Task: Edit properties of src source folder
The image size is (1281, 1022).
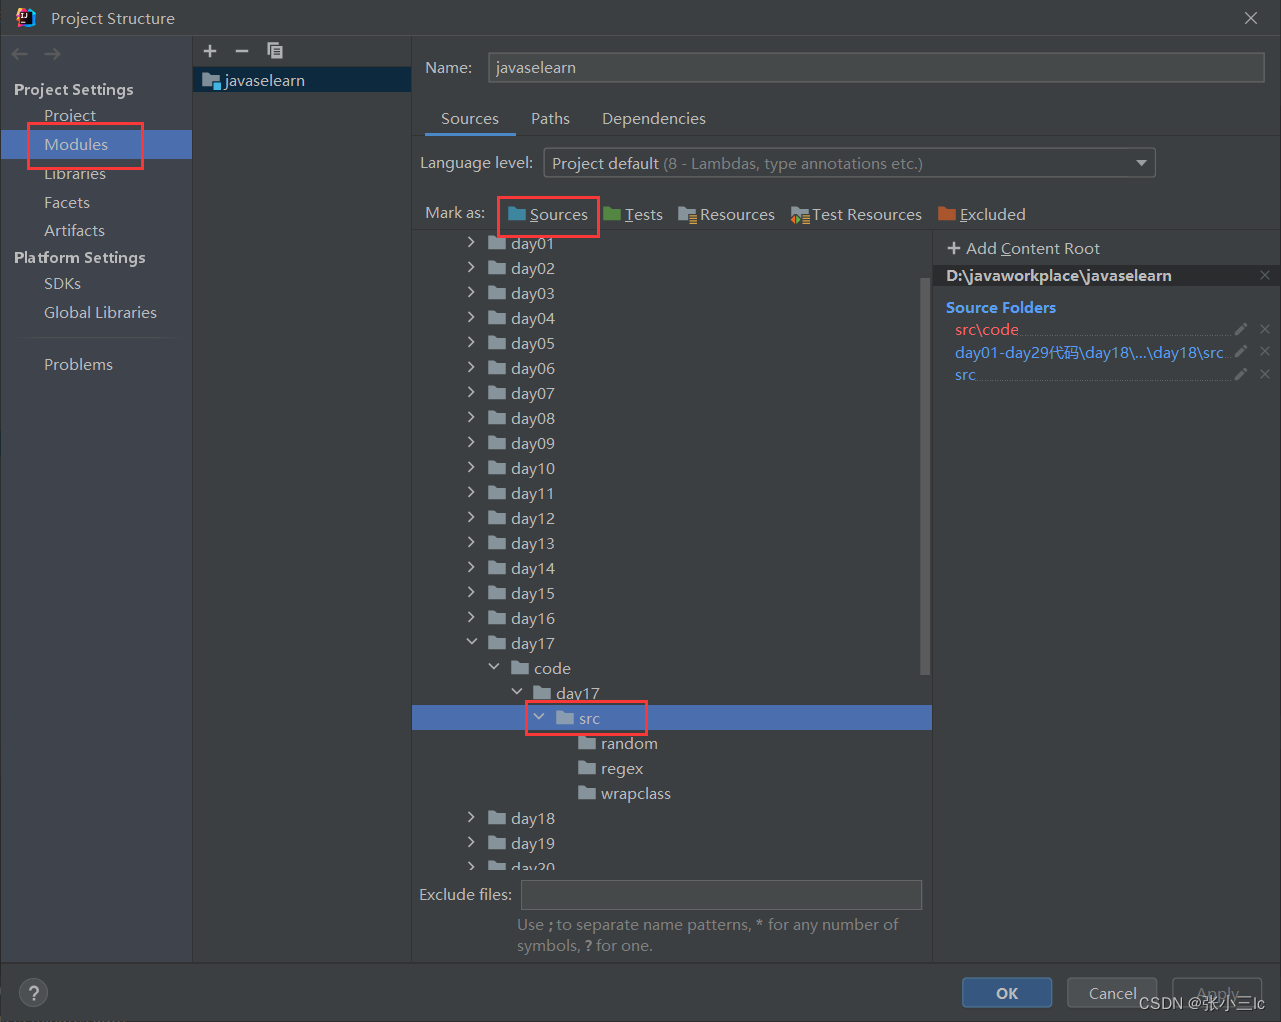Action: (x=1241, y=374)
